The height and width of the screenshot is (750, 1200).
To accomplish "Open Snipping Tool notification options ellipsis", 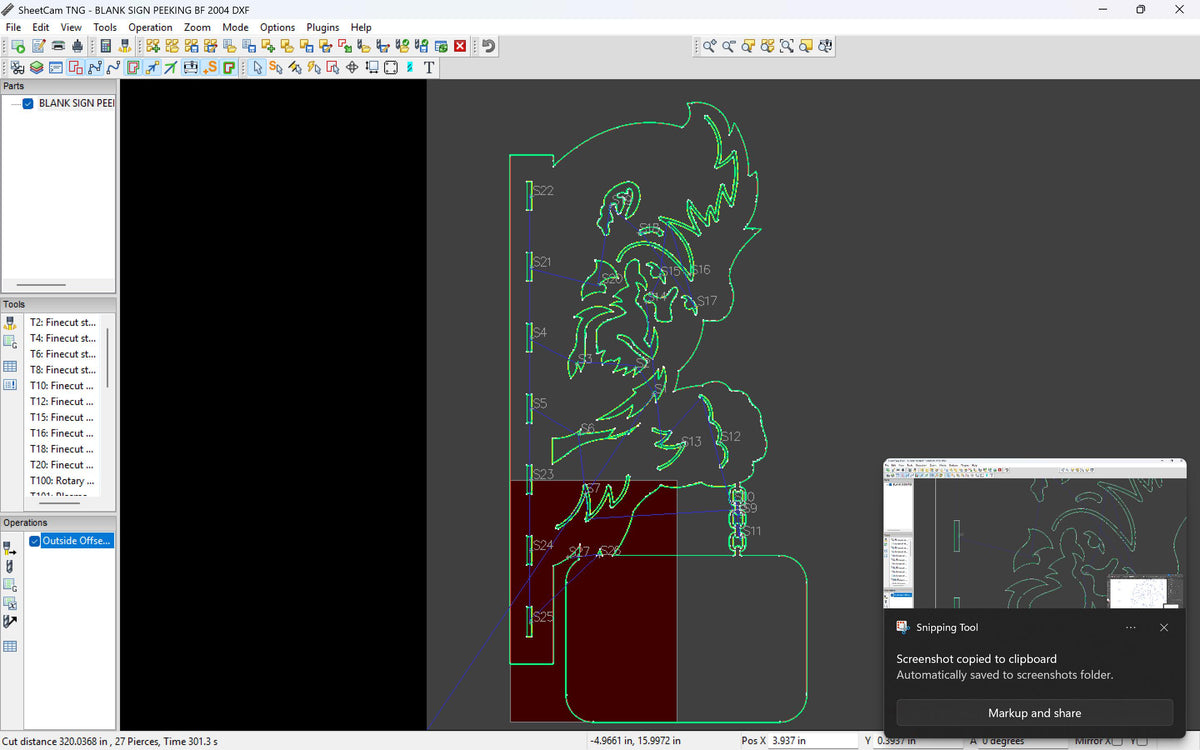I will click(1130, 628).
